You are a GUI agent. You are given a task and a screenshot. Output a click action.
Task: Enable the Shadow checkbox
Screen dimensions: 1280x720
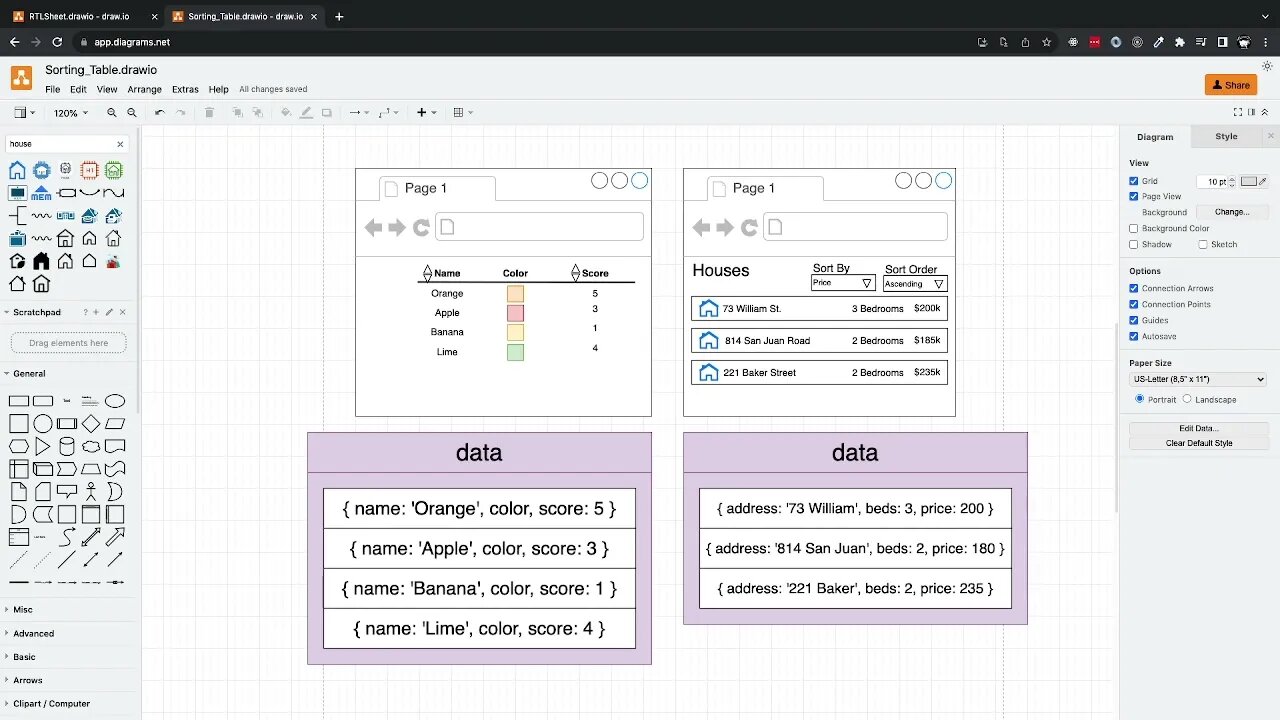click(1134, 244)
